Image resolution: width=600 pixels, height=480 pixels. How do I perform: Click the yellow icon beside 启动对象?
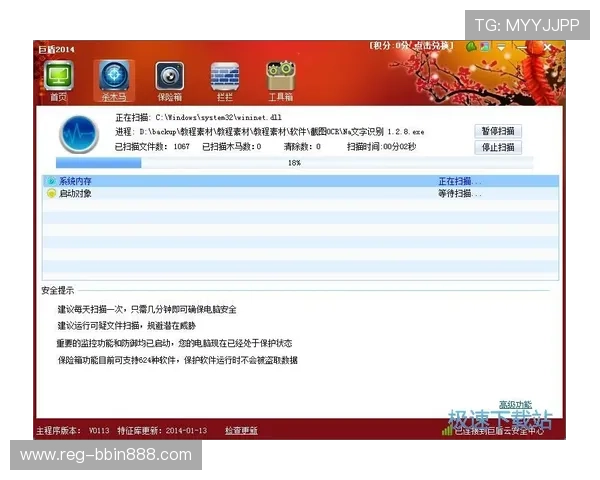click(51, 193)
